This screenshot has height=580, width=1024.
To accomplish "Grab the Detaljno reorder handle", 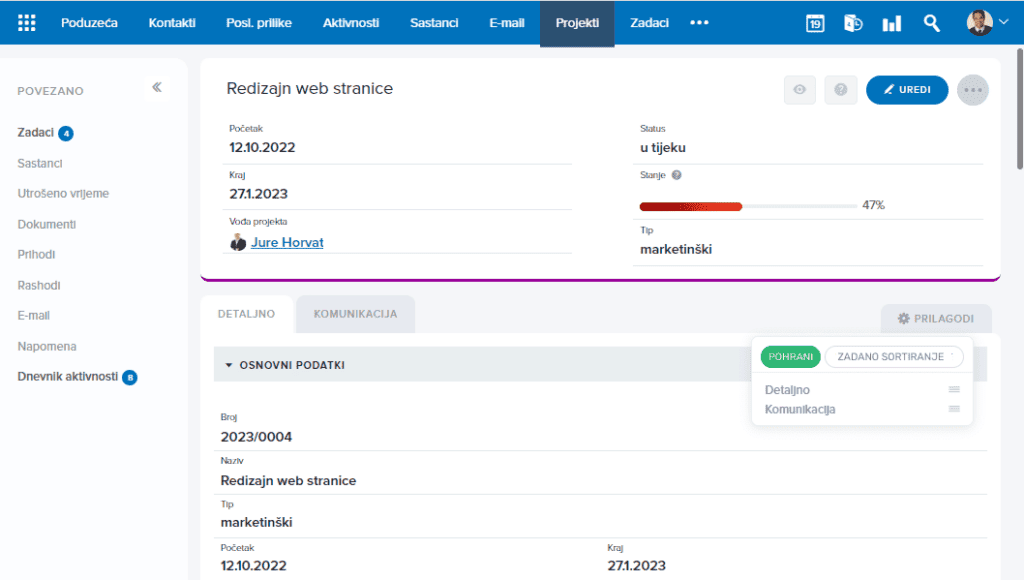I will 954,389.
